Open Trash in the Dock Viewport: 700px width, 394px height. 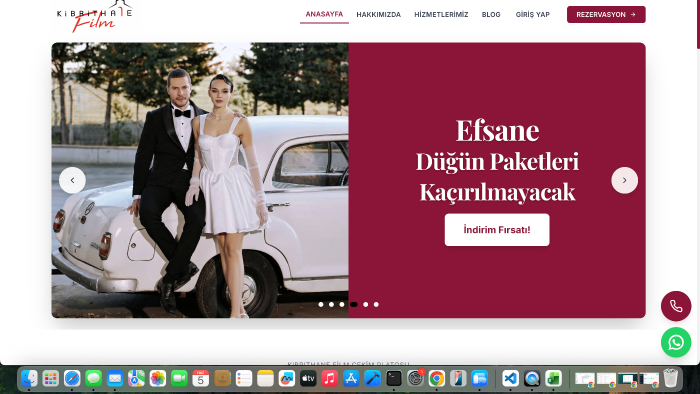671,379
